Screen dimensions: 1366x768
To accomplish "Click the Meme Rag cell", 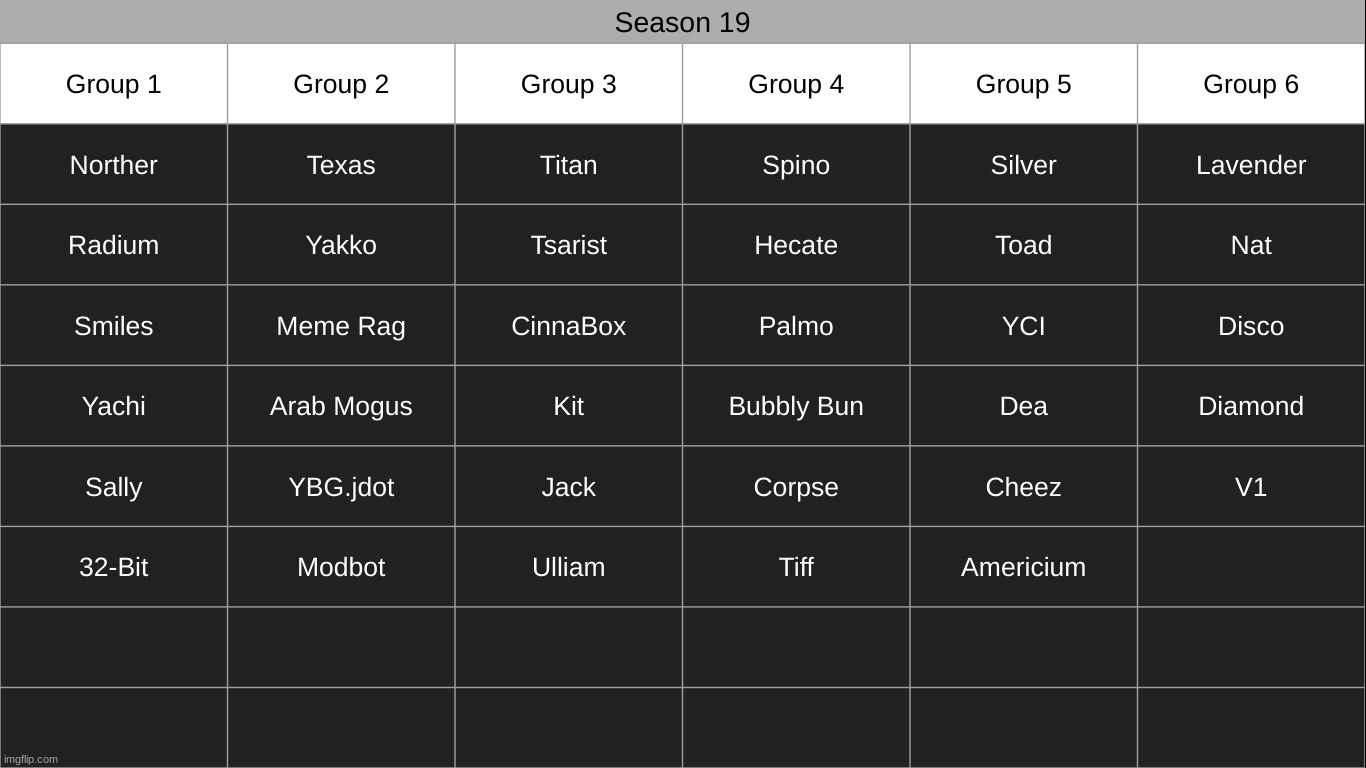I will point(341,326).
